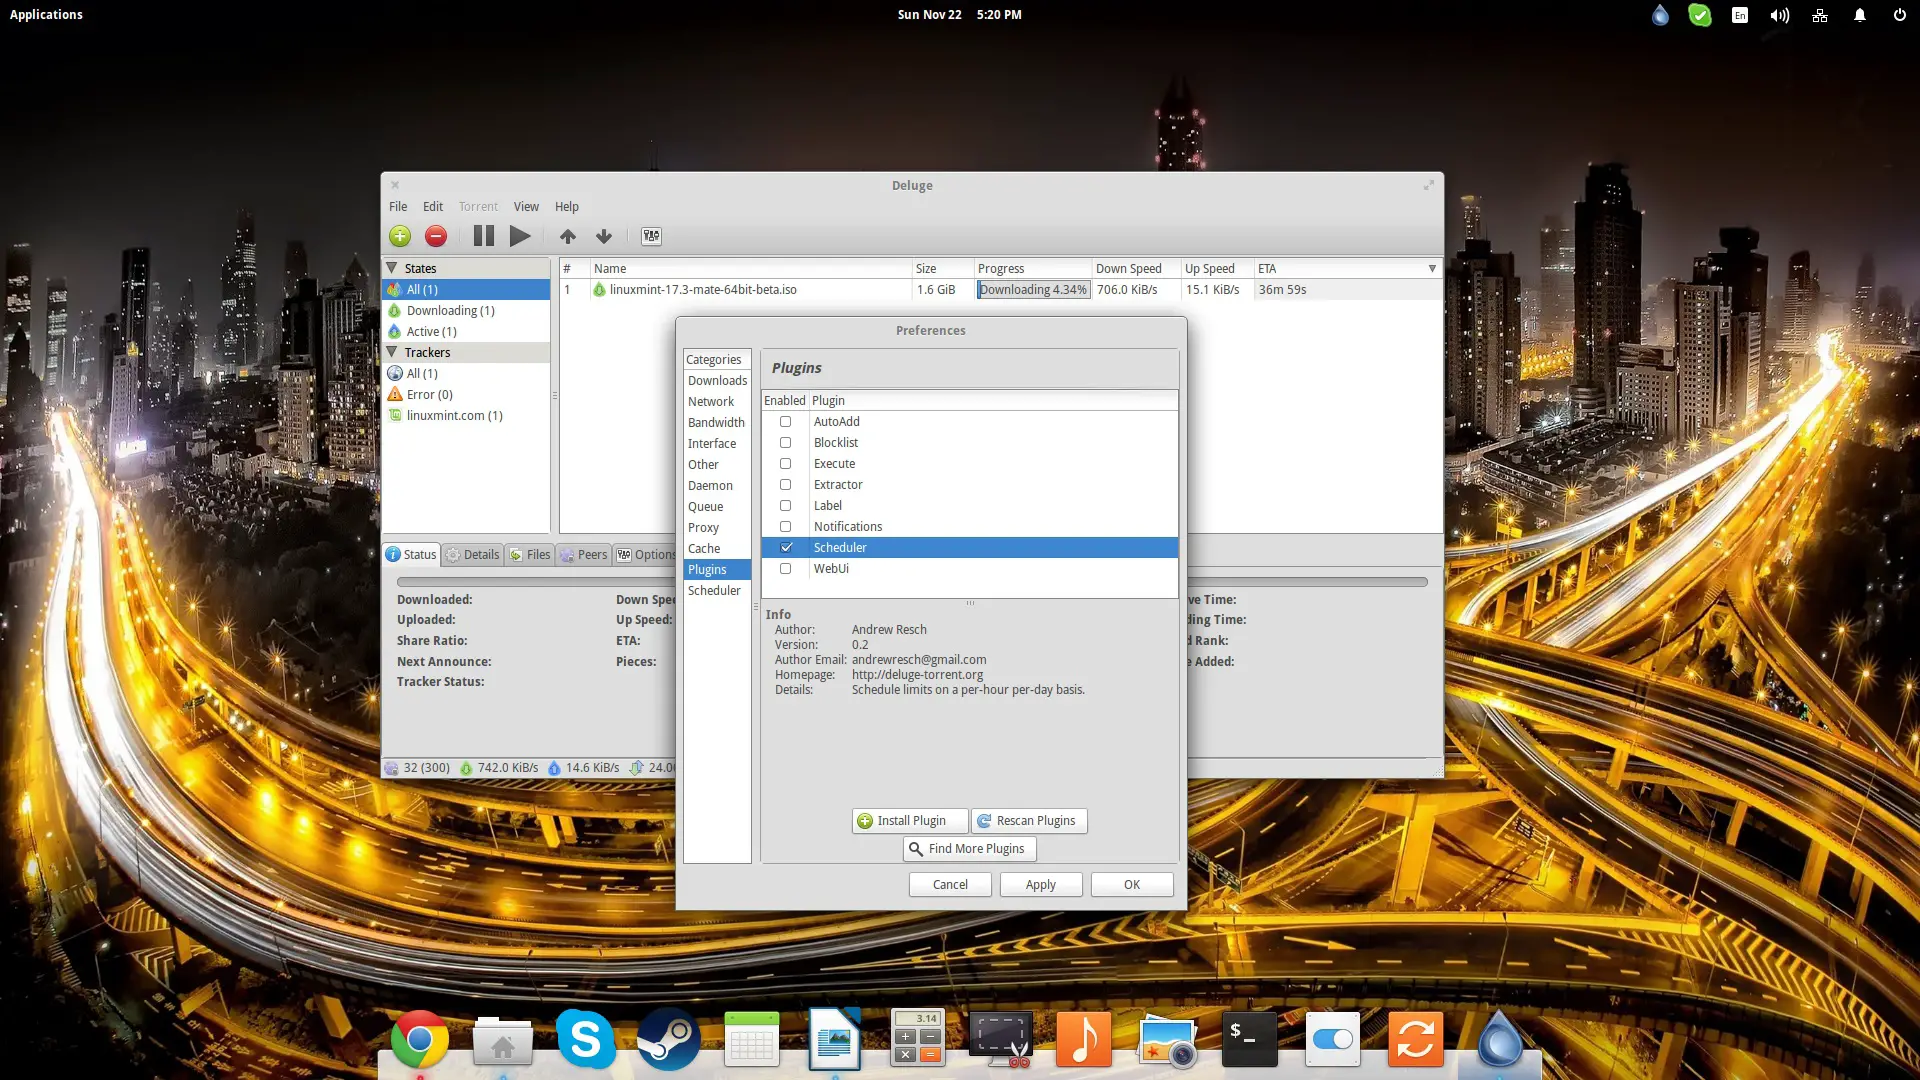Apply the preference changes

coord(1041,884)
